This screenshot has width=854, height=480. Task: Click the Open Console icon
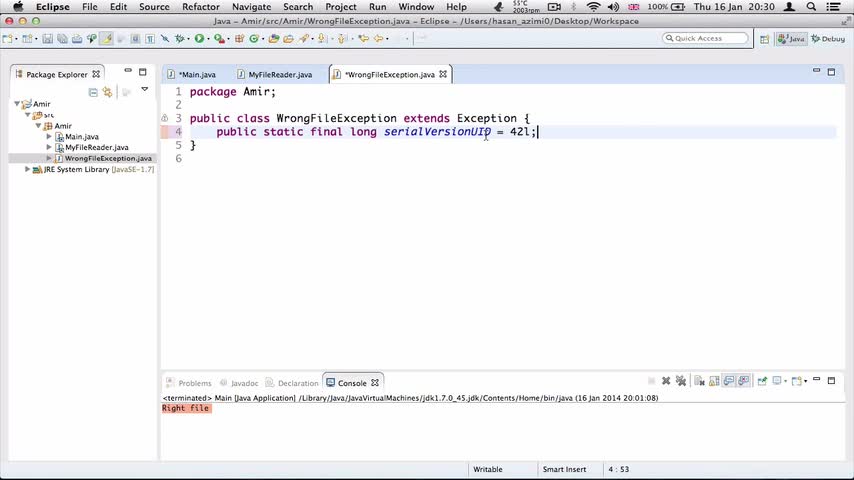pyautogui.click(x=796, y=381)
